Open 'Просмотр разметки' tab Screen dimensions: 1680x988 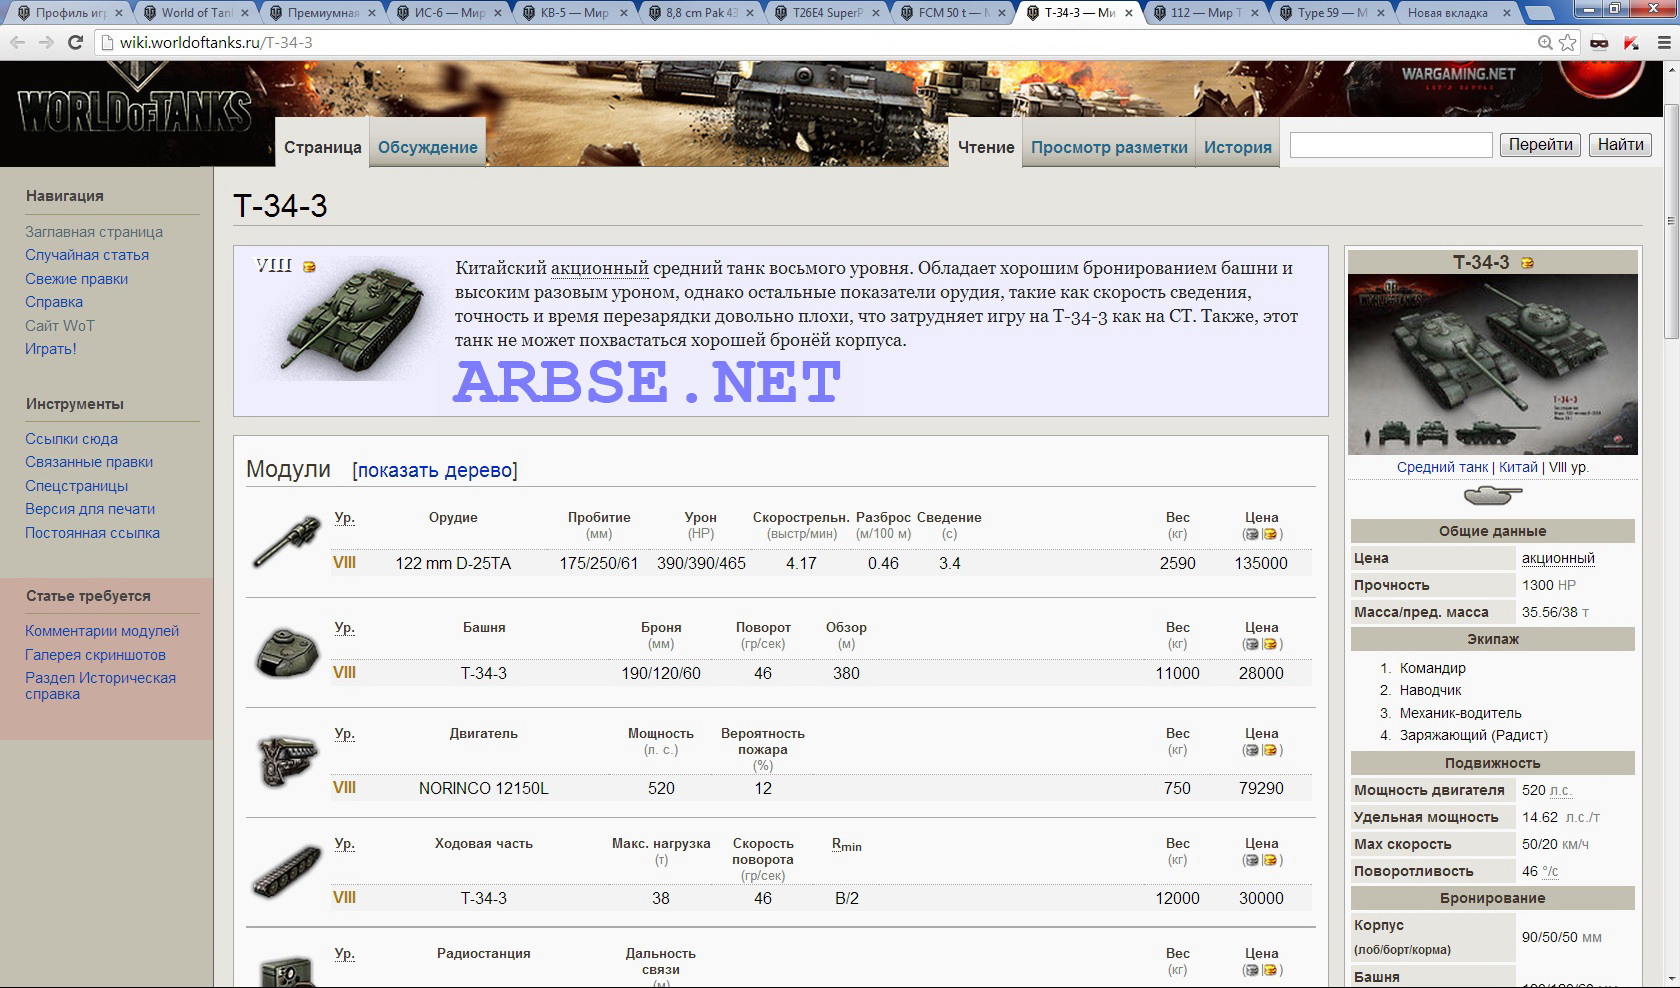click(1109, 146)
